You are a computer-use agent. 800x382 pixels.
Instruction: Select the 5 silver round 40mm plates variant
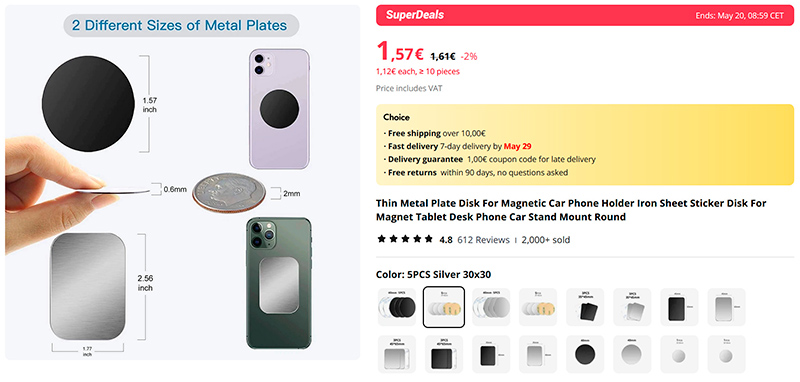pos(491,307)
